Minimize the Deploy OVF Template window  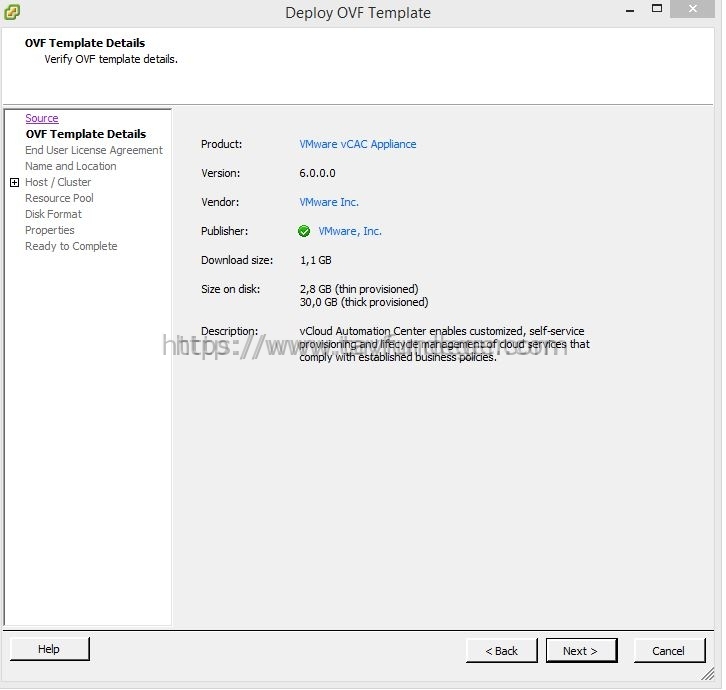click(630, 10)
